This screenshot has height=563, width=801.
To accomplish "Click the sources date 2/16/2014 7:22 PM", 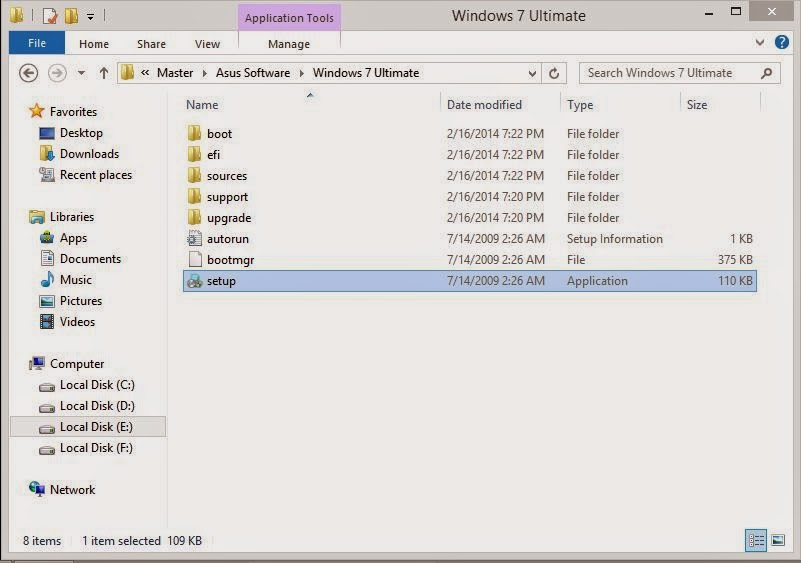I will tap(495, 175).
